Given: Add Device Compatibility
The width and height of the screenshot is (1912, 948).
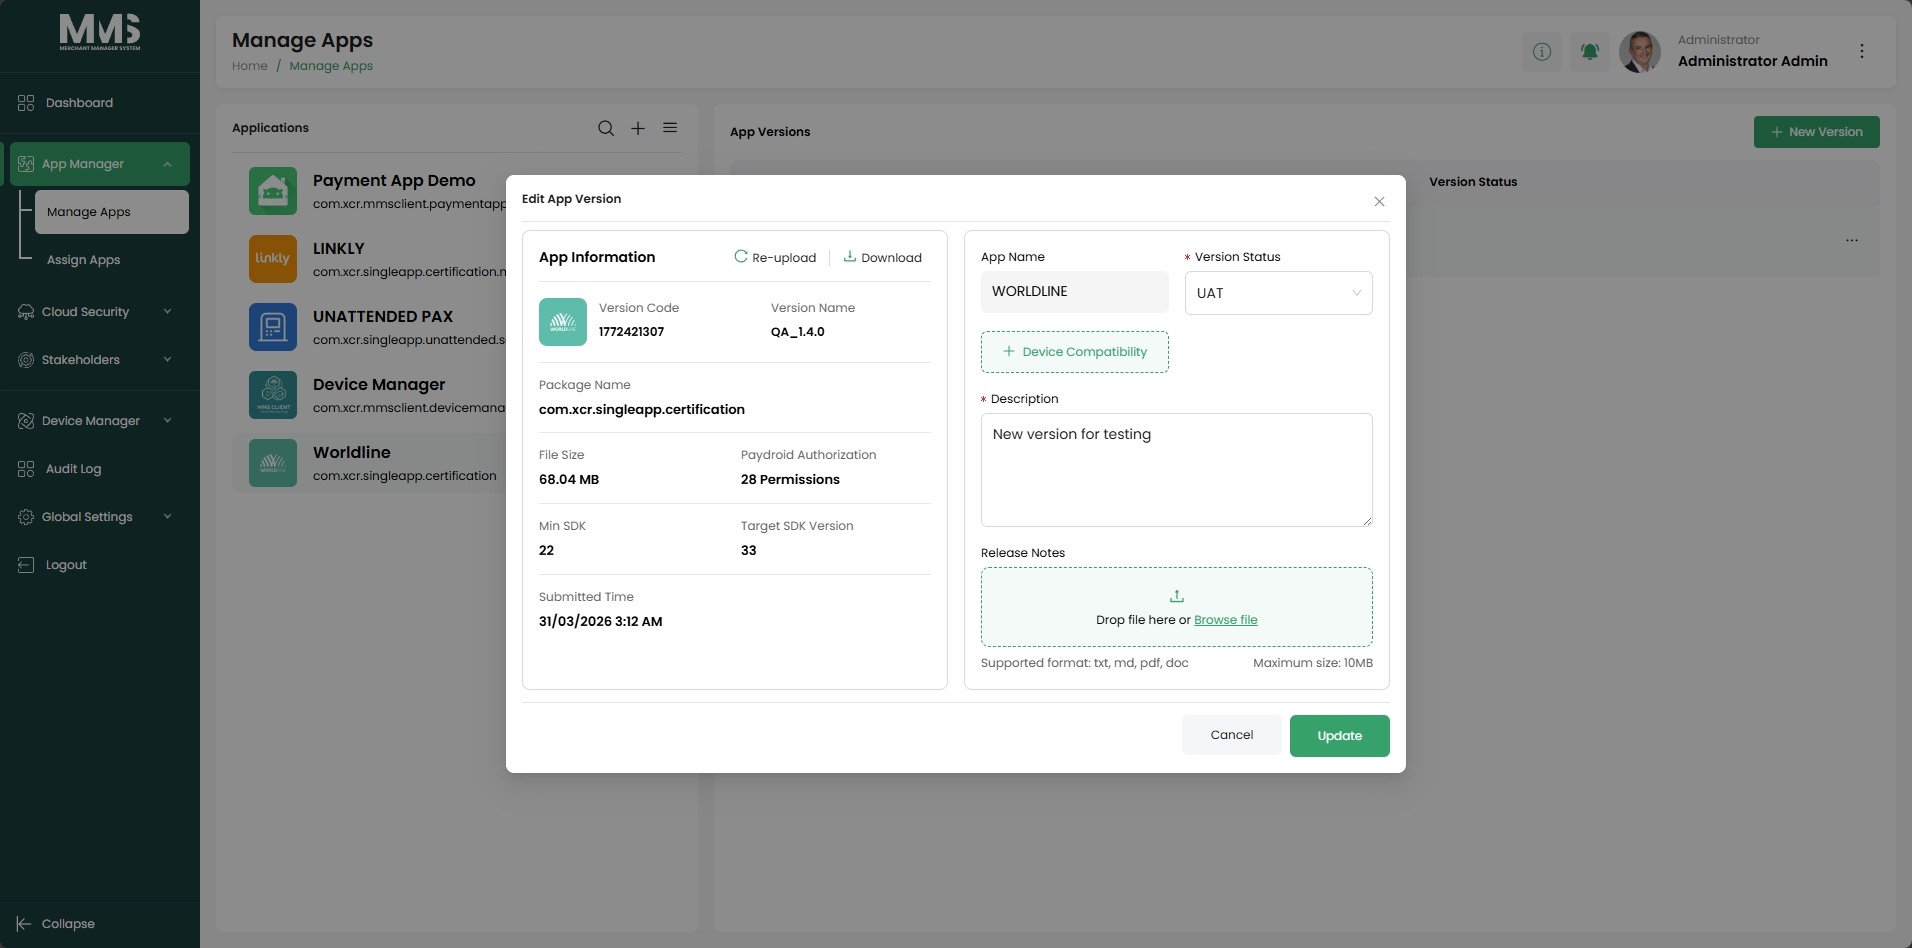Looking at the screenshot, I should (x=1075, y=352).
